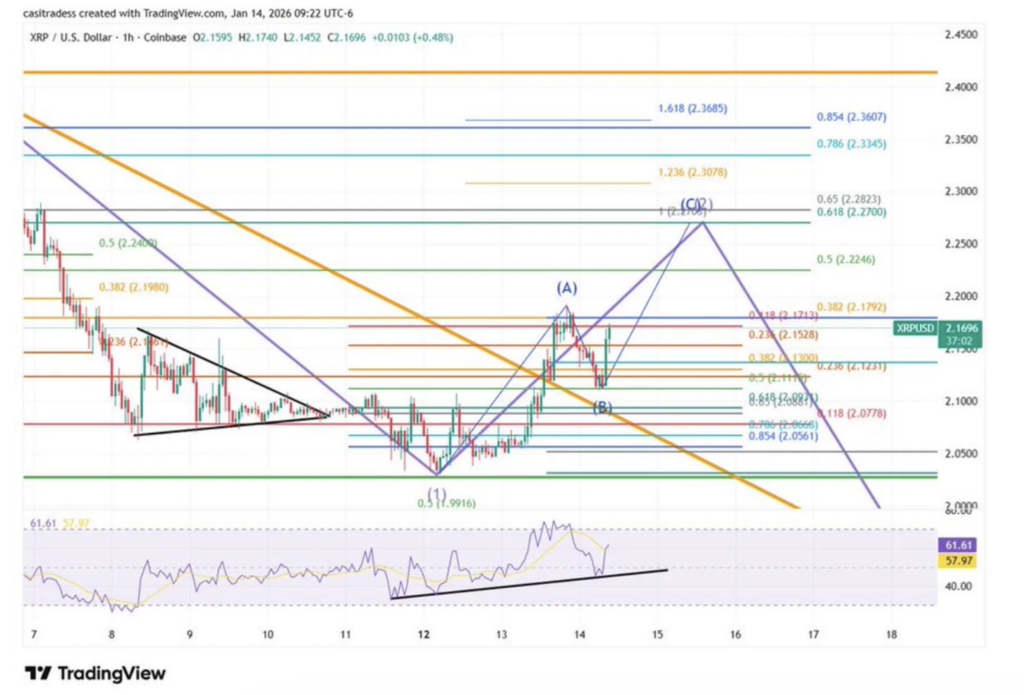Image resolution: width=1024 pixels, height=695 pixels.
Task: Click the (1) wave label near the low
Action: click(x=436, y=493)
